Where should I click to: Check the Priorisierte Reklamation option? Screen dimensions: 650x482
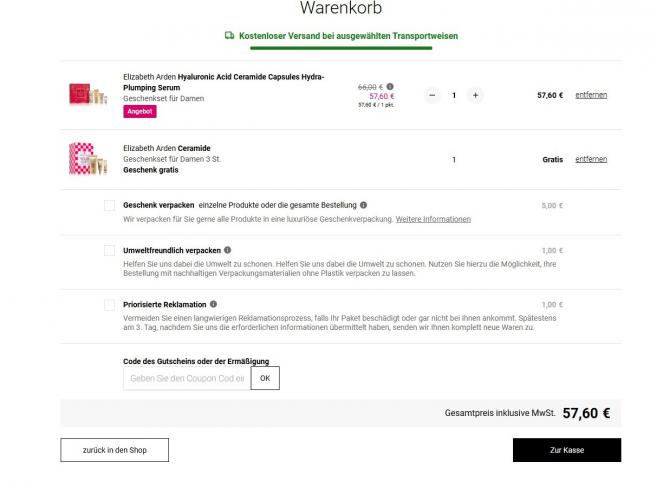[109, 305]
